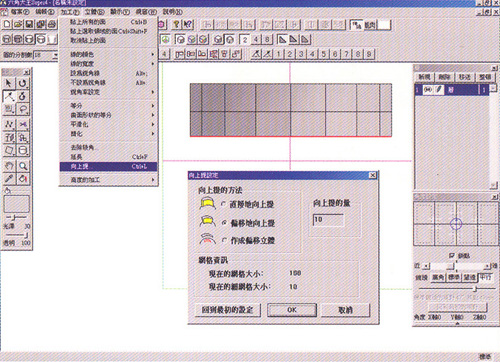Image resolution: width=500 pixels, height=362 pixels.
Task: Select the arrow pointer tool in toolbox
Action: (9, 83)
